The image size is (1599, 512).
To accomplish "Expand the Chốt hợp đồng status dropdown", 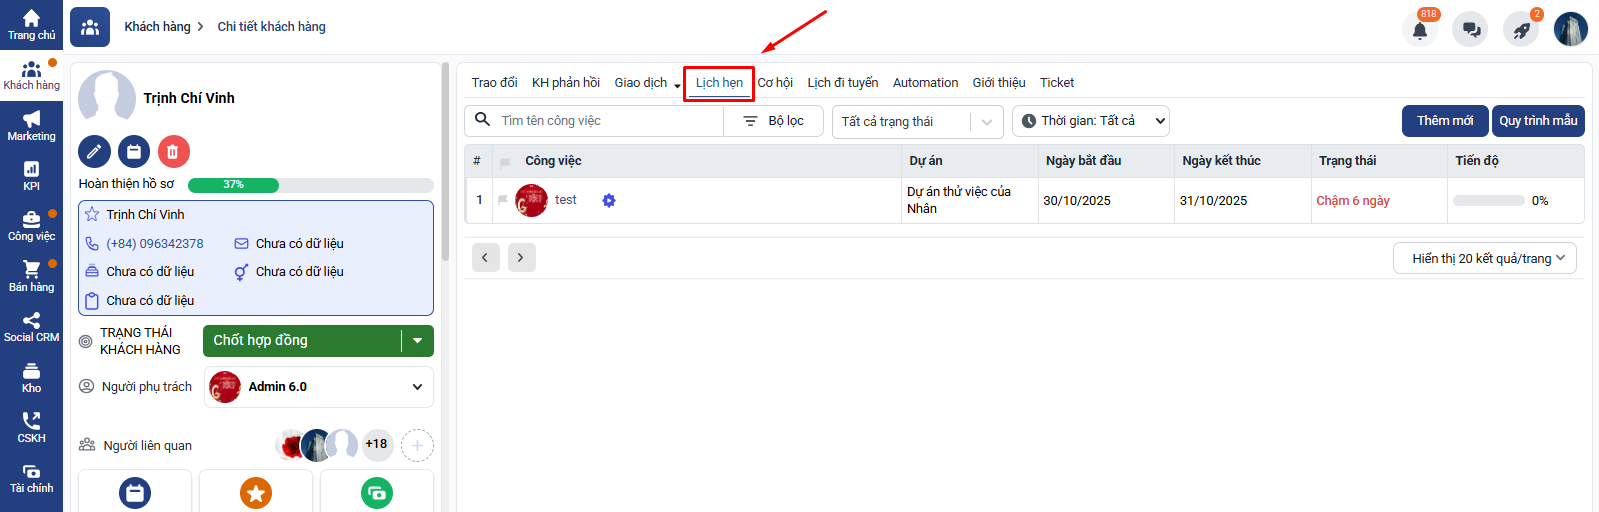I will click(x=417, y=341).
